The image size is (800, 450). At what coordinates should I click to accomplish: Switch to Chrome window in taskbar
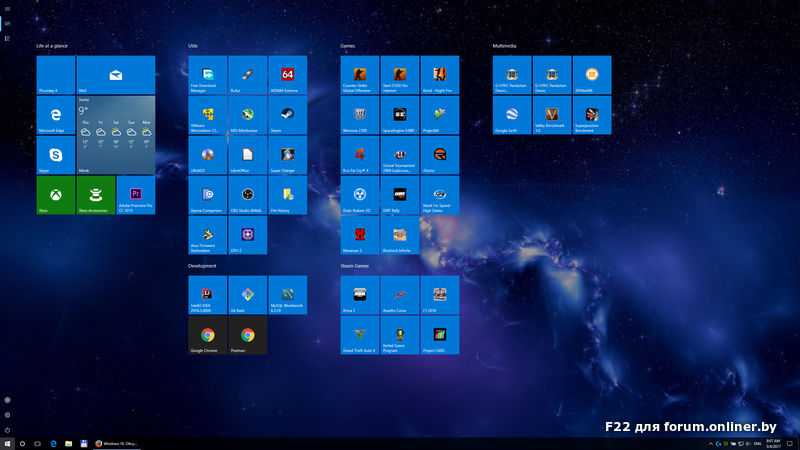pyautogui.click(x=118, y=442)
